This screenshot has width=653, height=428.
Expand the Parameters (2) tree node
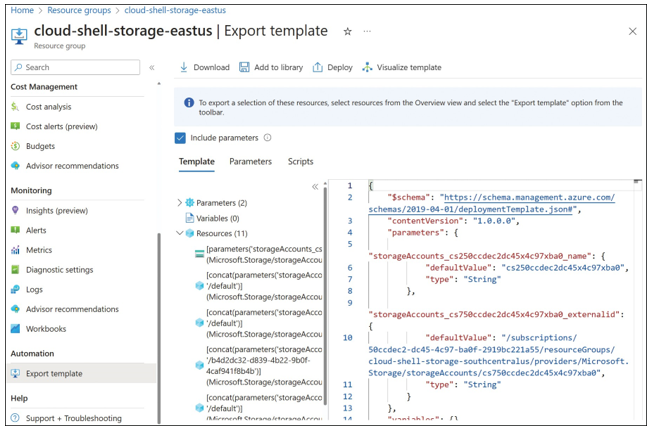click(x=179, y=202)
